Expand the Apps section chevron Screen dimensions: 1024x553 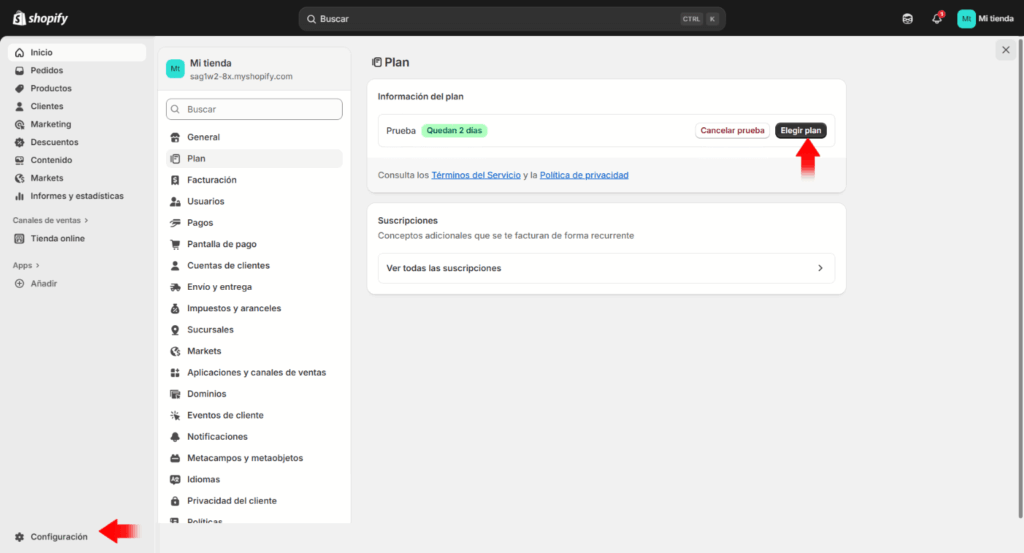38,266
